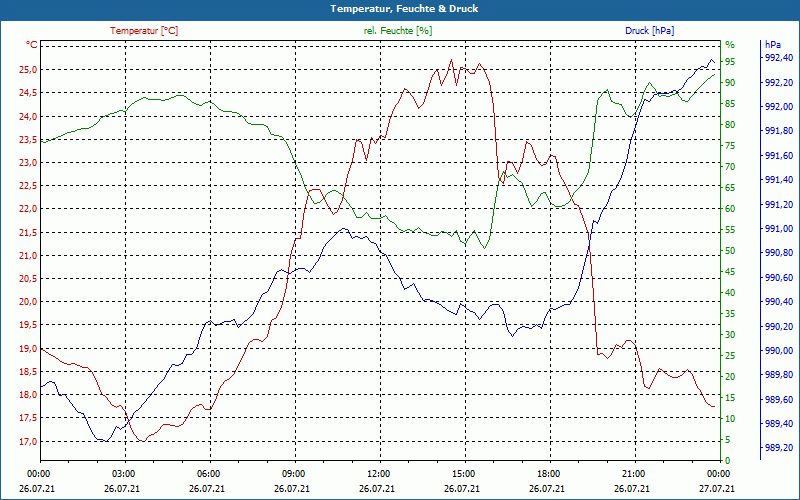Click the 21,0 temperature axis label

(28, 256)
